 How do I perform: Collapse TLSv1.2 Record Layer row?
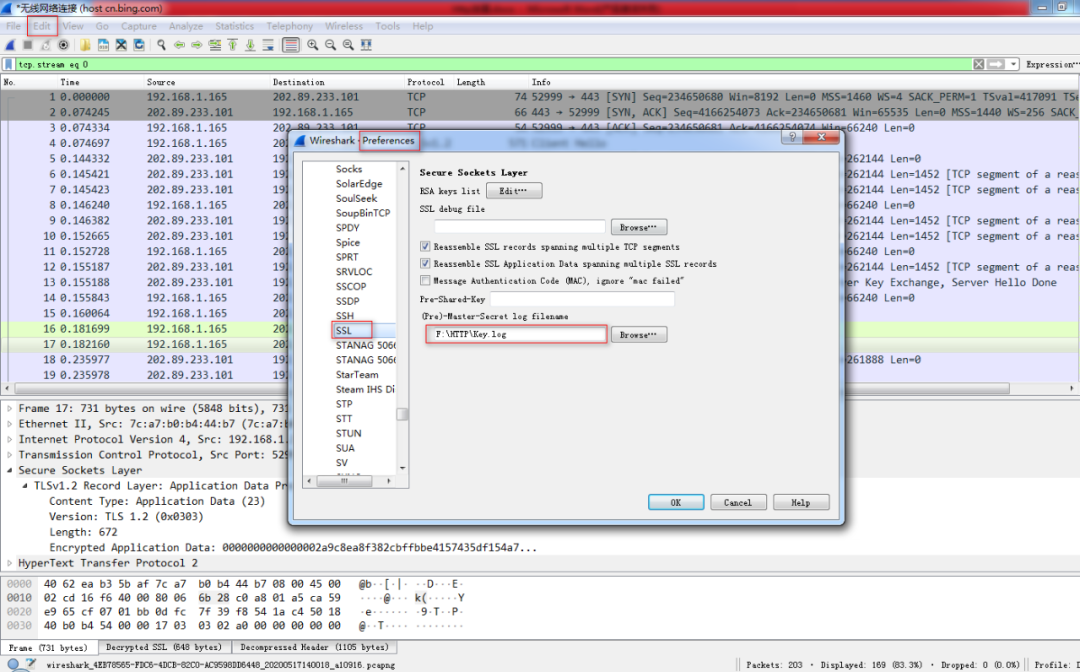click(25, 485)
